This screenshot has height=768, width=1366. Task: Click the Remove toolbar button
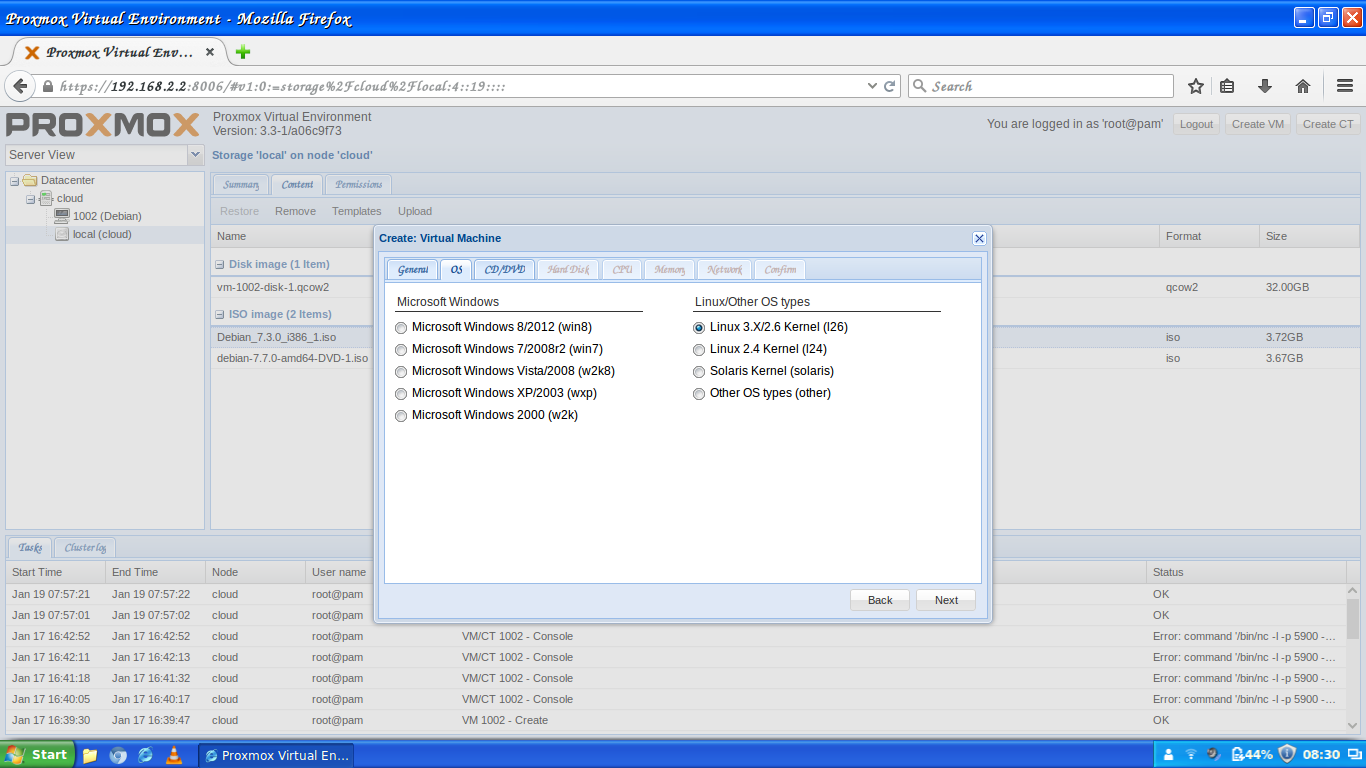[295, 211]
